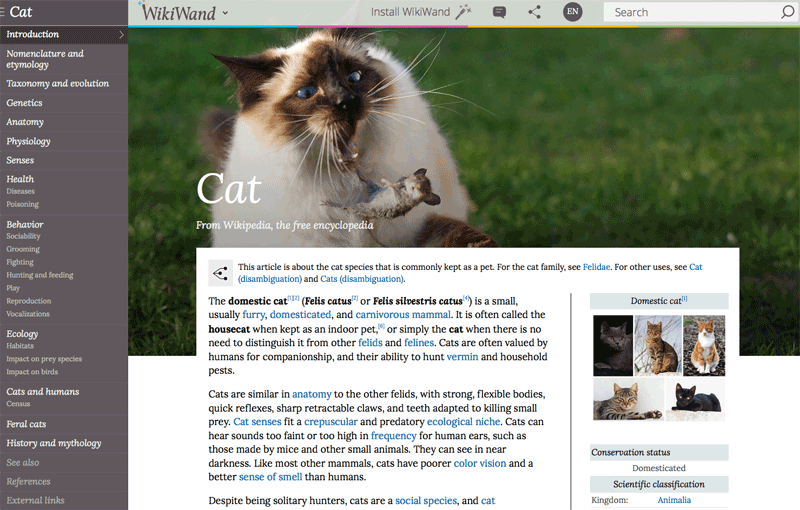
Task: Click the comment bubble icon
Action: (499, 12)
